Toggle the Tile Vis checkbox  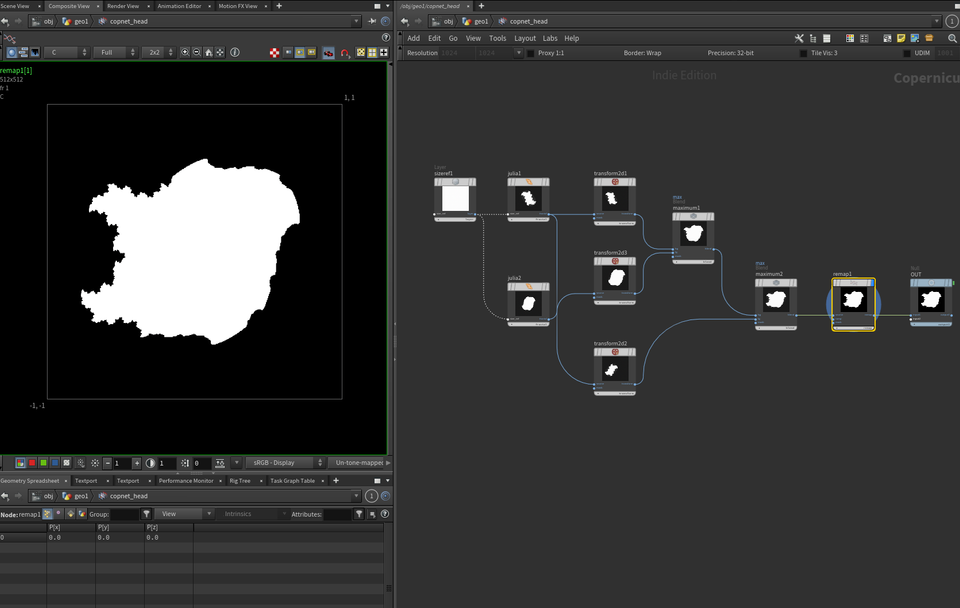click(803, 53)
